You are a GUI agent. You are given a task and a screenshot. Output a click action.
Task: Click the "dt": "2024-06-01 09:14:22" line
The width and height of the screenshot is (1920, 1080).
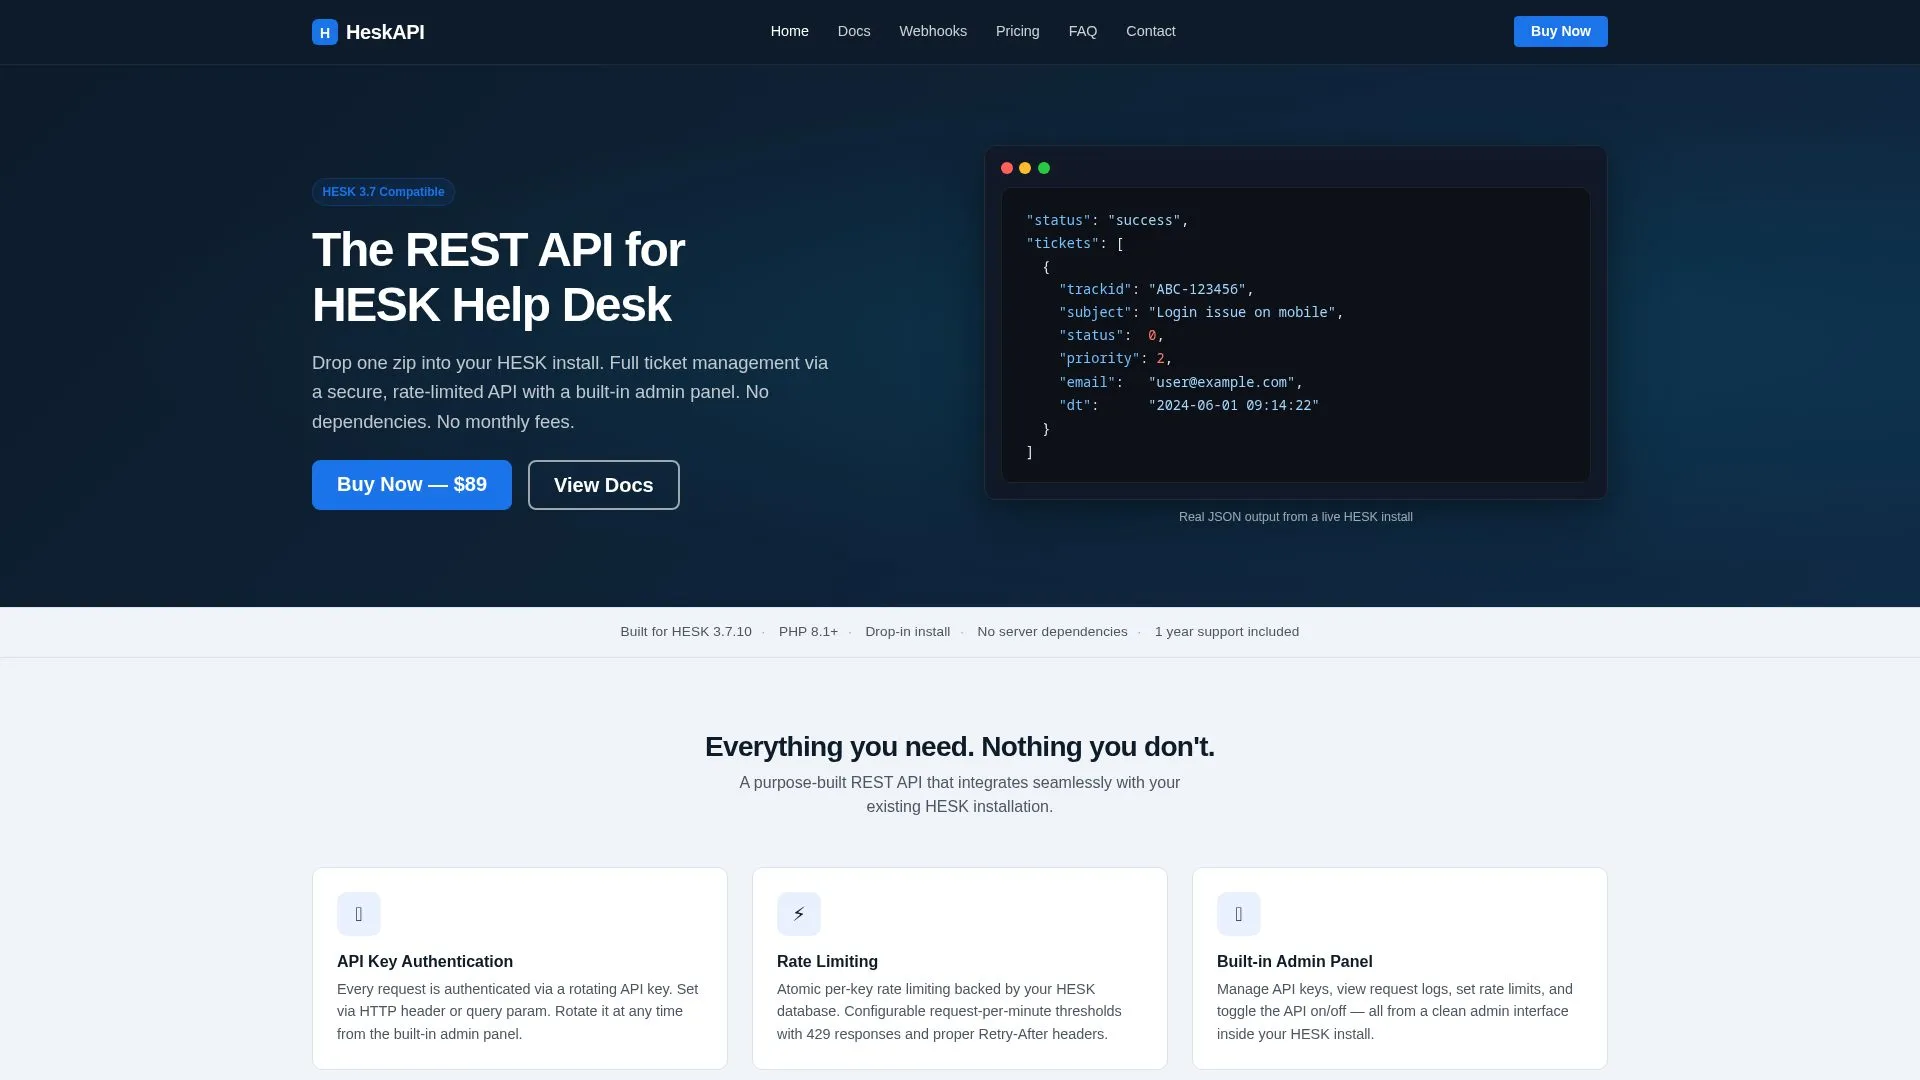click(1189, 405)
